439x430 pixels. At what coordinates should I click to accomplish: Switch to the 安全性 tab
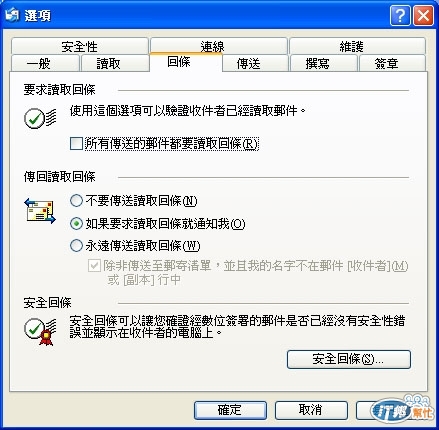coord(80,46)
